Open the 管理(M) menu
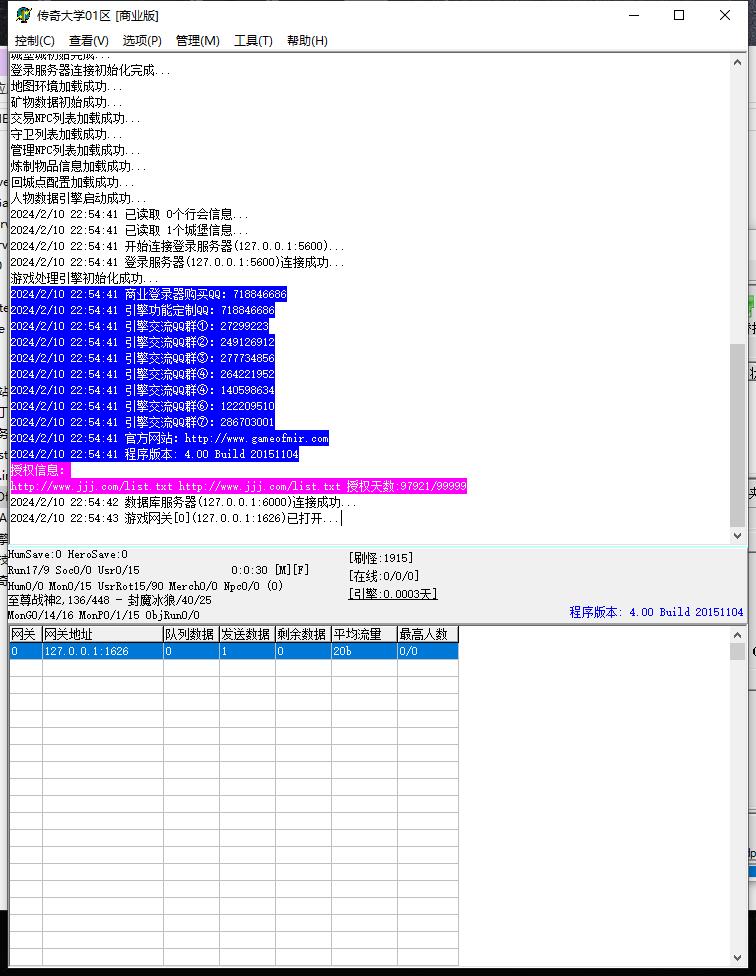 click(197, 40)
